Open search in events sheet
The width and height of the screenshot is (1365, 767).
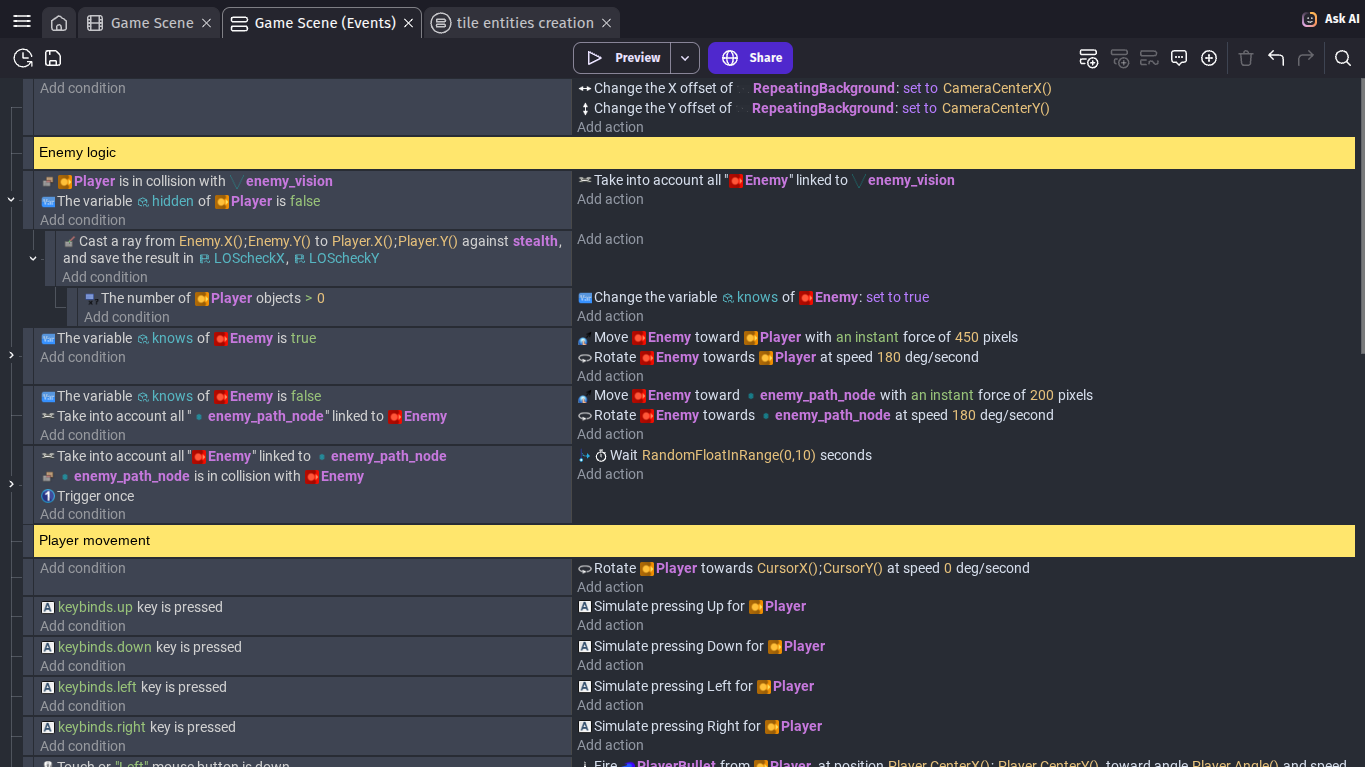pyautogui.click(x=1343, y=58)
